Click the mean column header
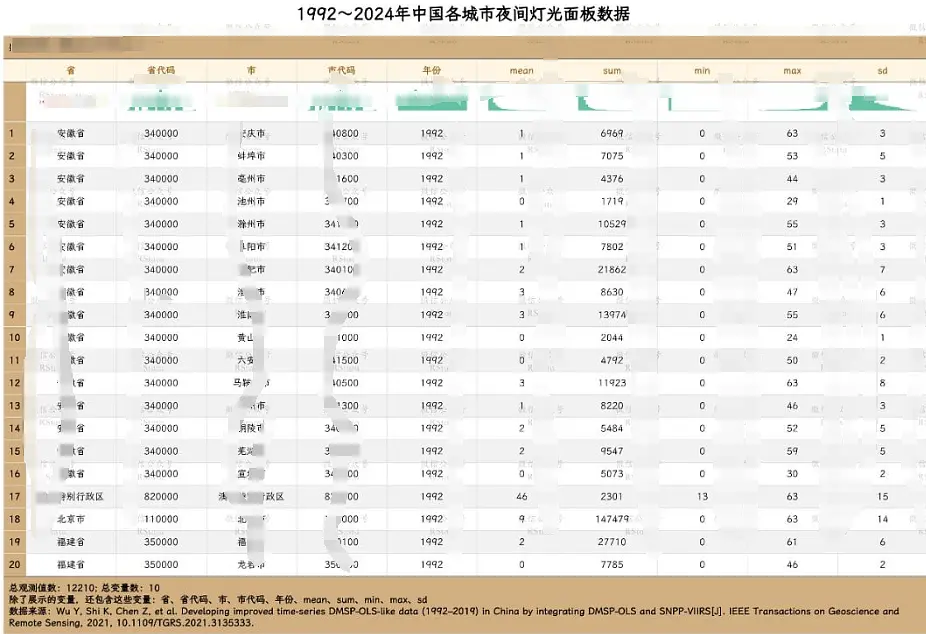This screenshot has width=926, height=634. click(521, 71)
